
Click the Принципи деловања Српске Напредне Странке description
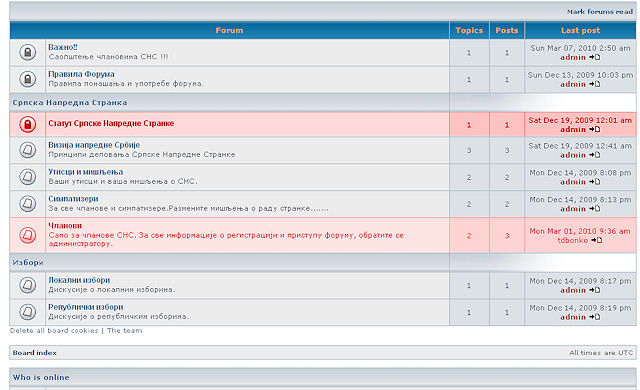pos(142,155)
